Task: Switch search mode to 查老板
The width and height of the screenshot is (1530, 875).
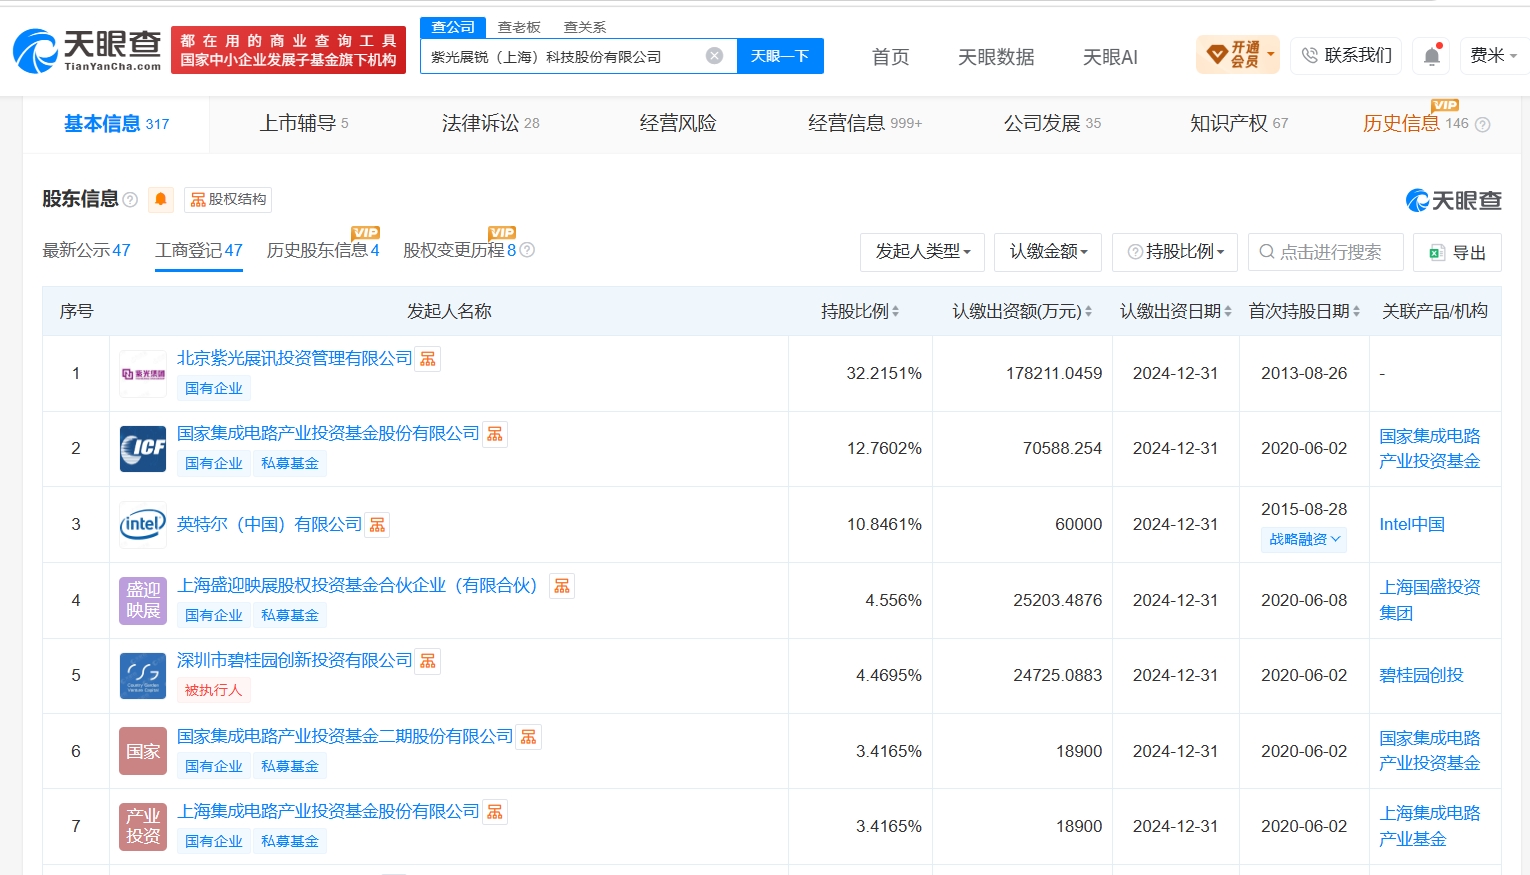Action: click(x=519, y=27)
